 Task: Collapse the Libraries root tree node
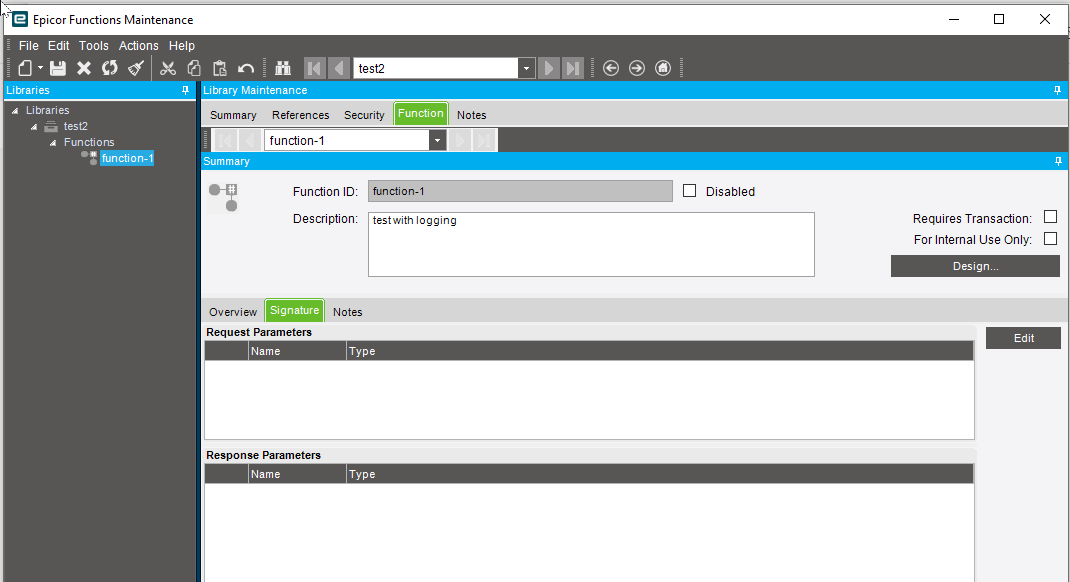(15, 111)
